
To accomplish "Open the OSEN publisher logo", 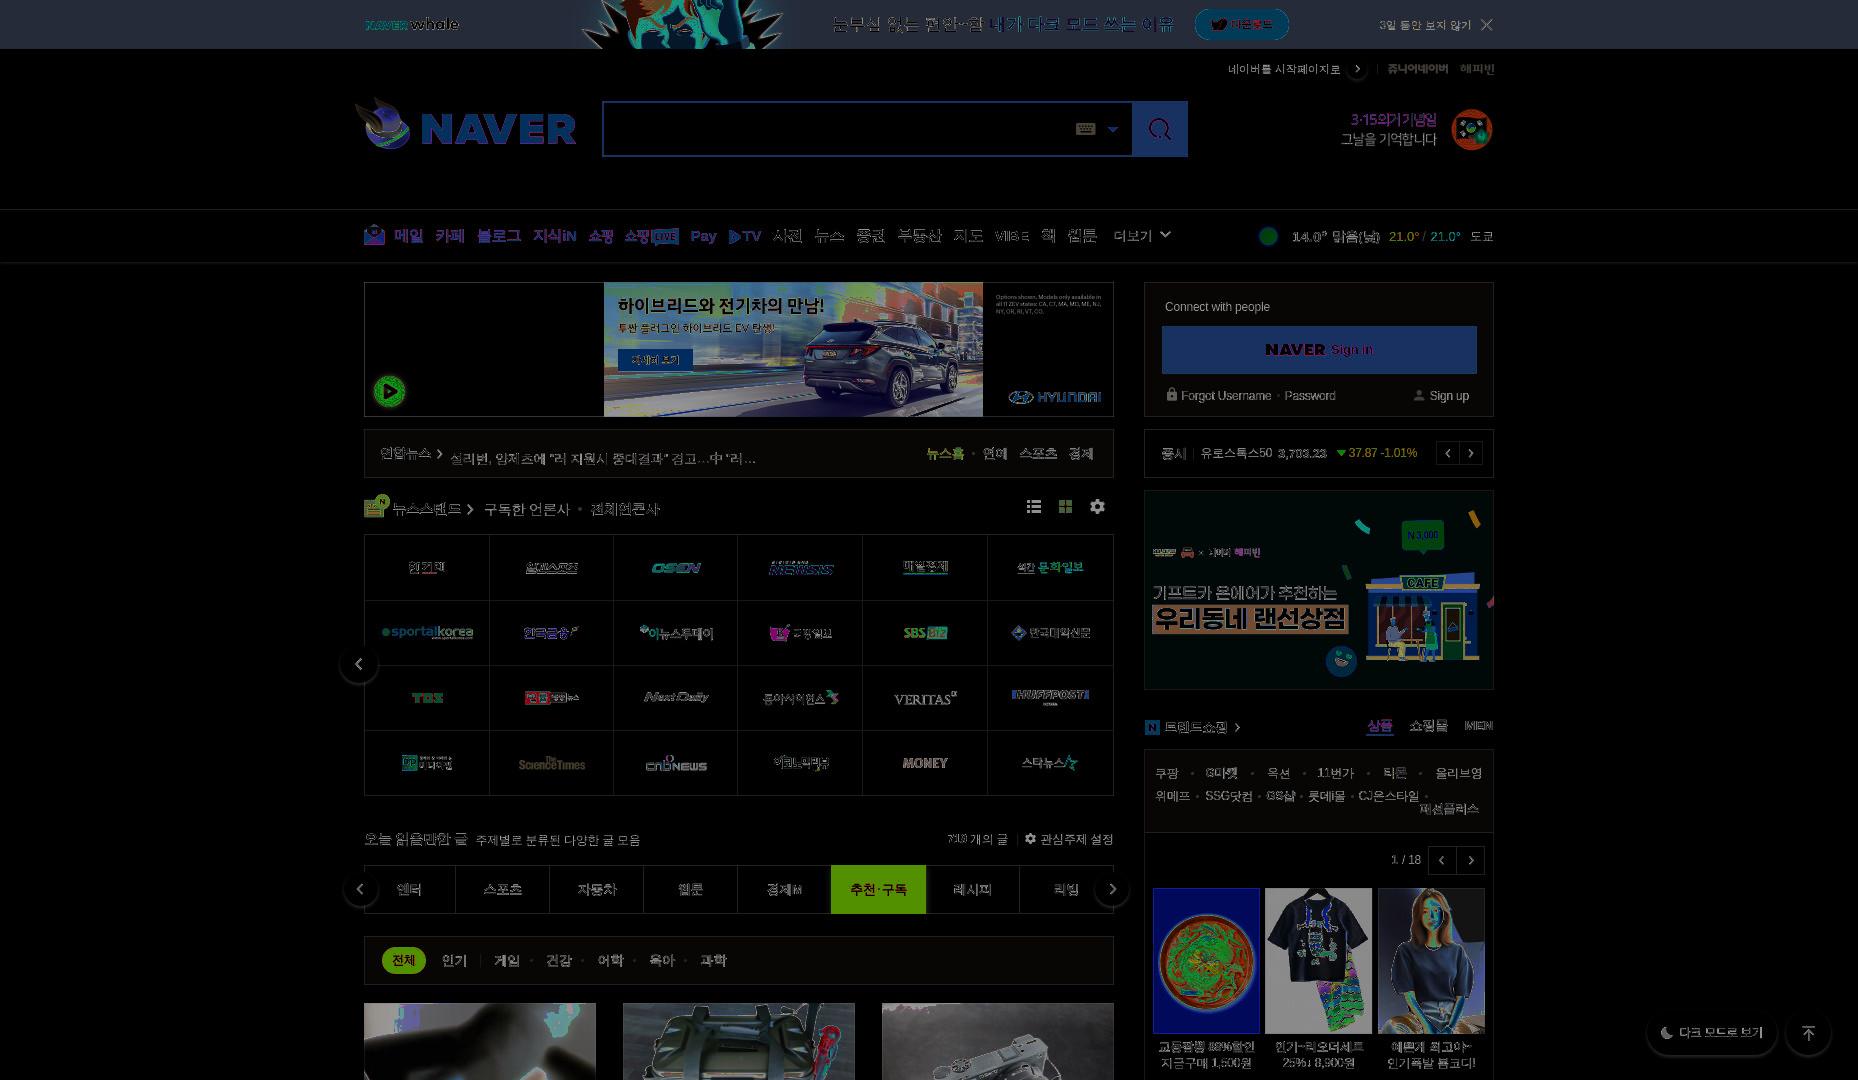I will [676, 568].
